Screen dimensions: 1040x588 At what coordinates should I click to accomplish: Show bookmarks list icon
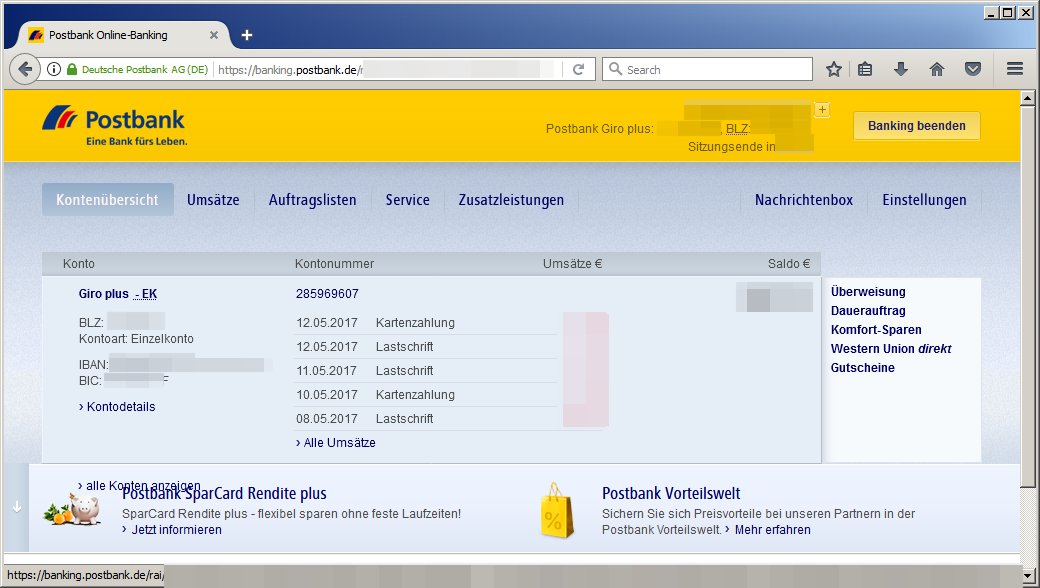(x=865, y=69)
